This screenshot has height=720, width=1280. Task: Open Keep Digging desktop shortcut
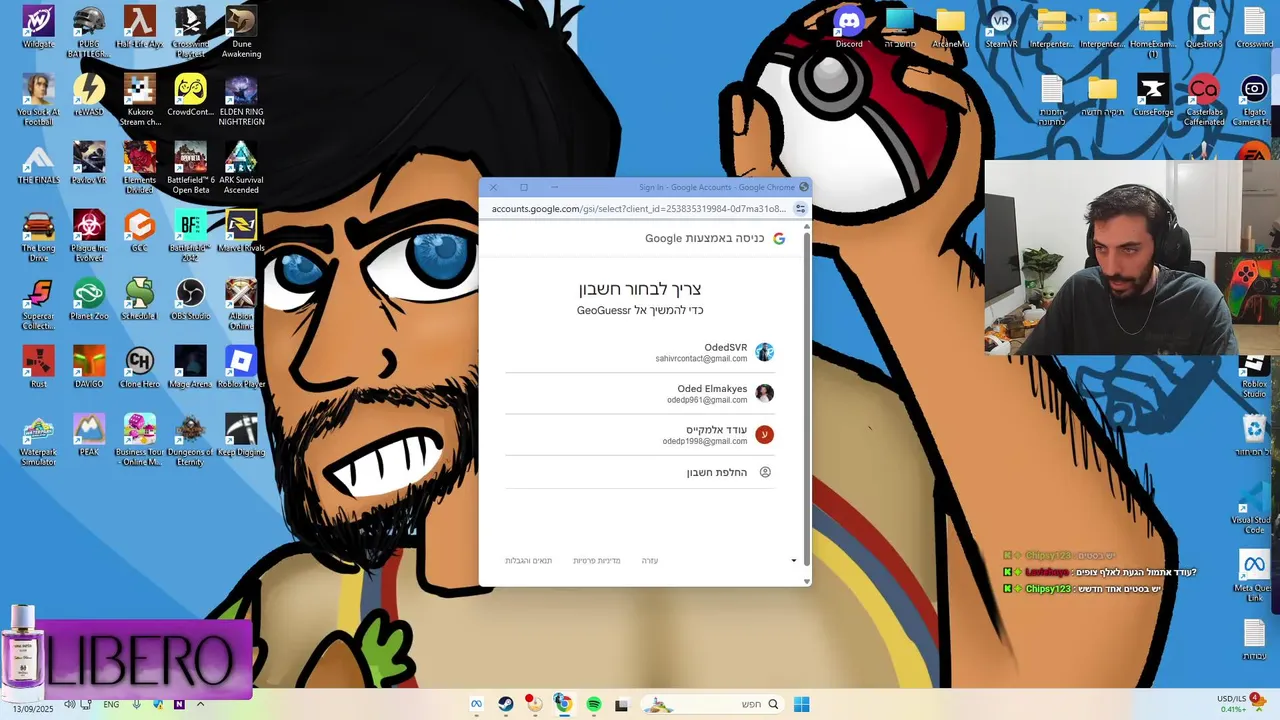[241, 435]
